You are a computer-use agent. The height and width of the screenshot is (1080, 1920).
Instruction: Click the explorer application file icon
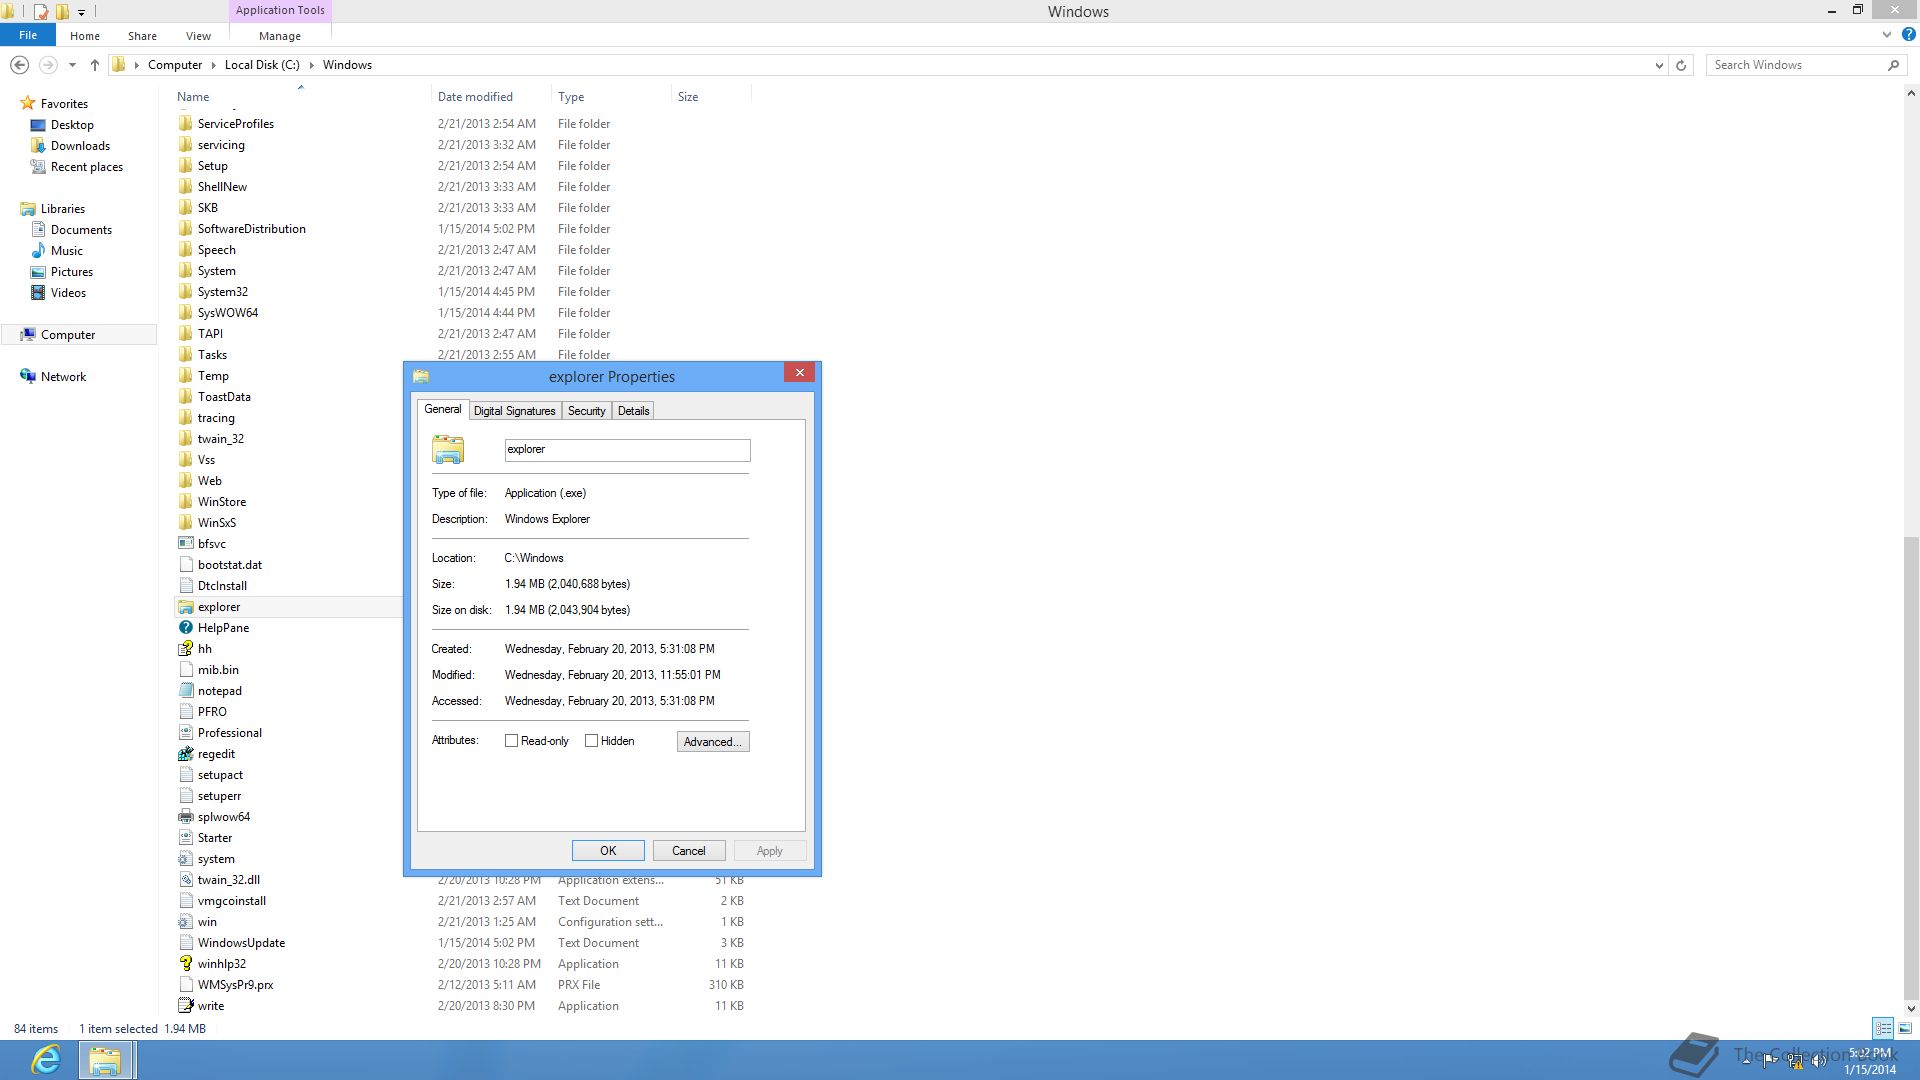point(185,607)
